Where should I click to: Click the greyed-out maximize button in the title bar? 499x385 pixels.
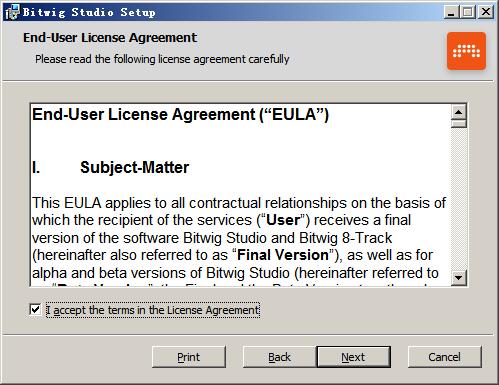pos(468,12)
